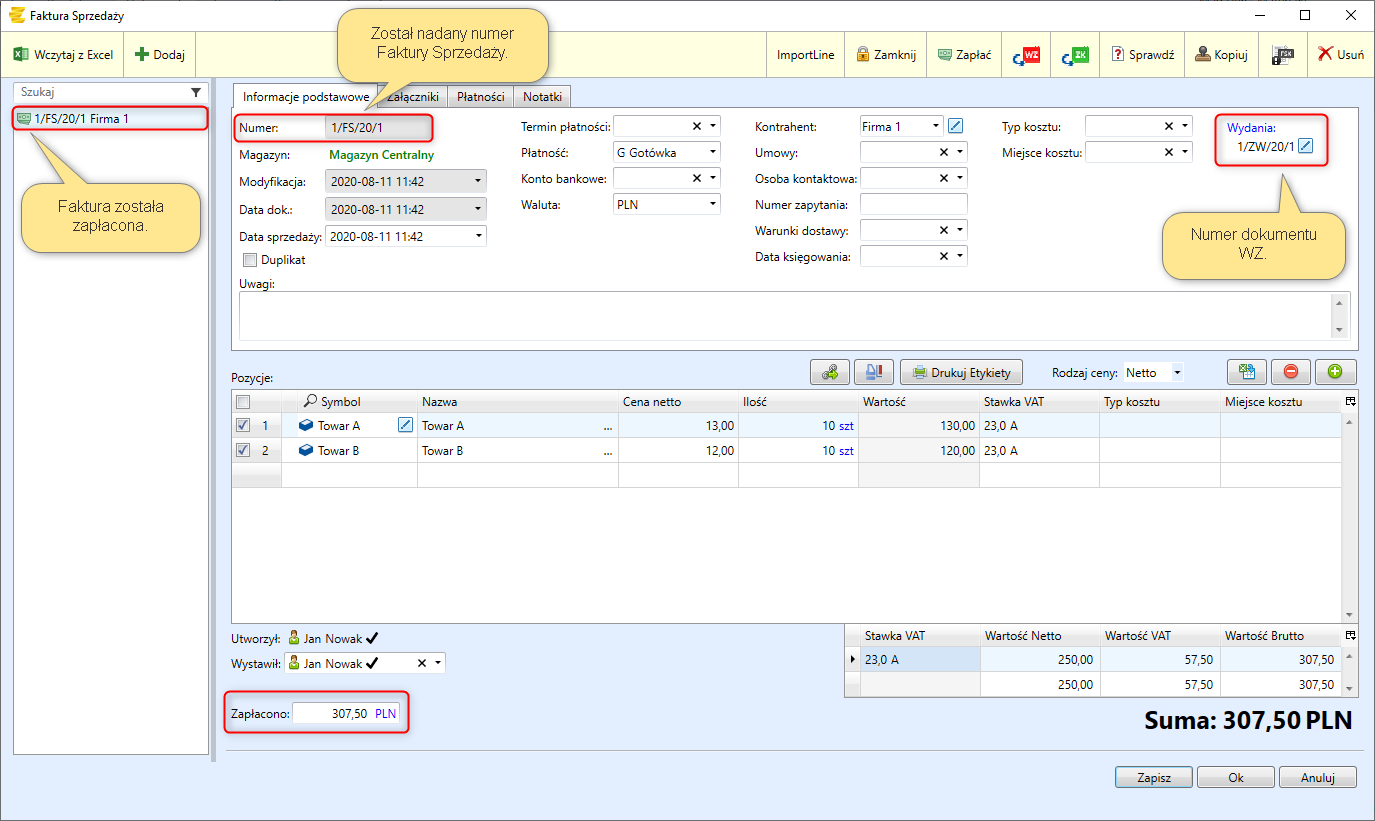Click Excel export icon above positions grid
This screenshot has width=1375, height=821.
pos(1246,372)
